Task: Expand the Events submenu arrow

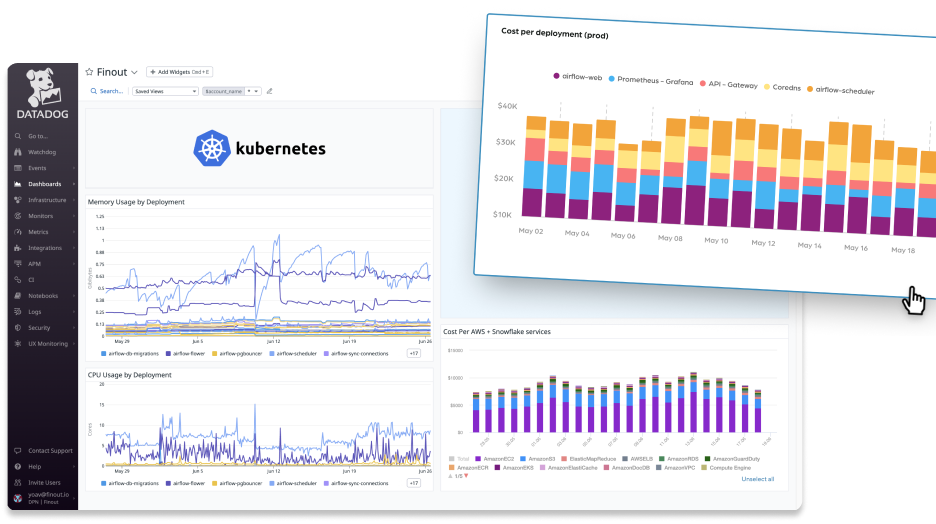Action: click(x=74, y=168)
